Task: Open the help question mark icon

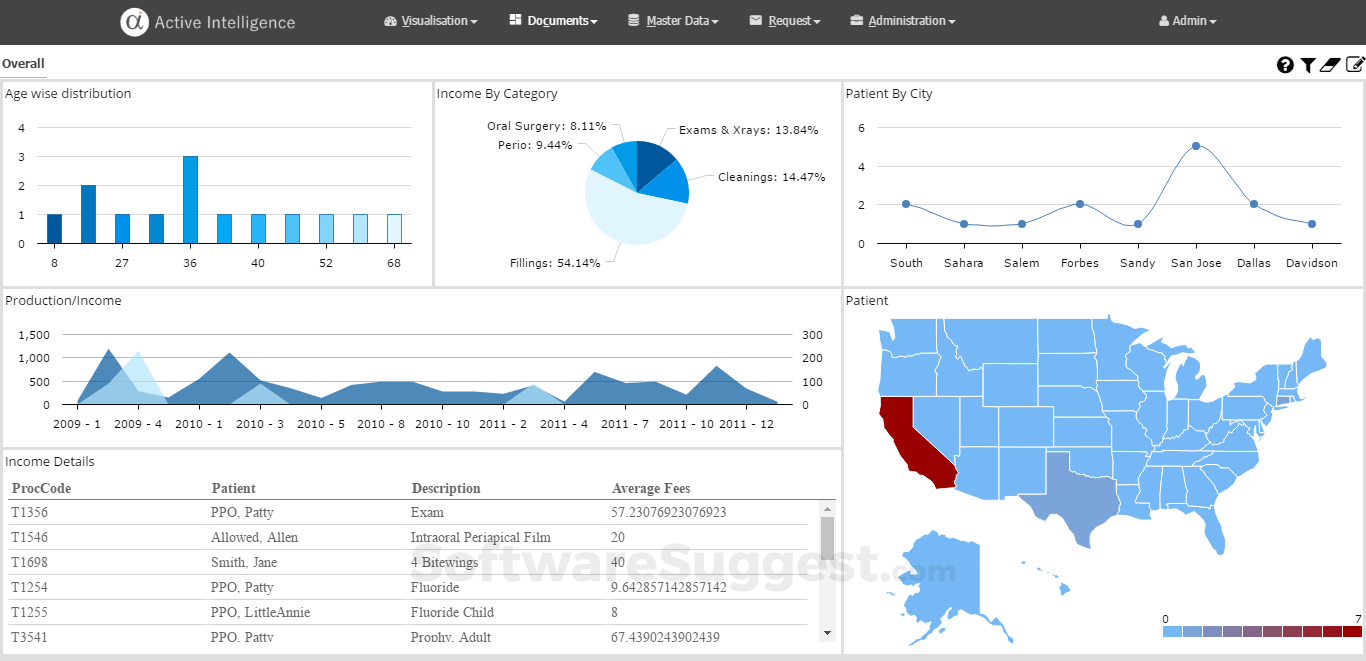Action: (x=1285, y=64)
